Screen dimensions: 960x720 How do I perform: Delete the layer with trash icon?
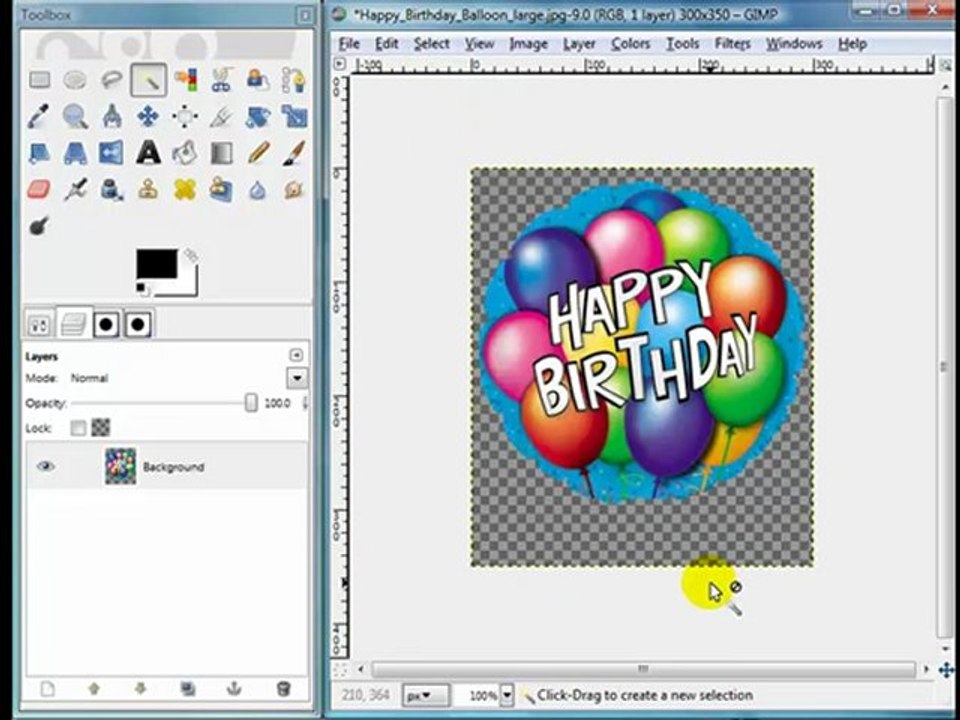pos(283,689)
